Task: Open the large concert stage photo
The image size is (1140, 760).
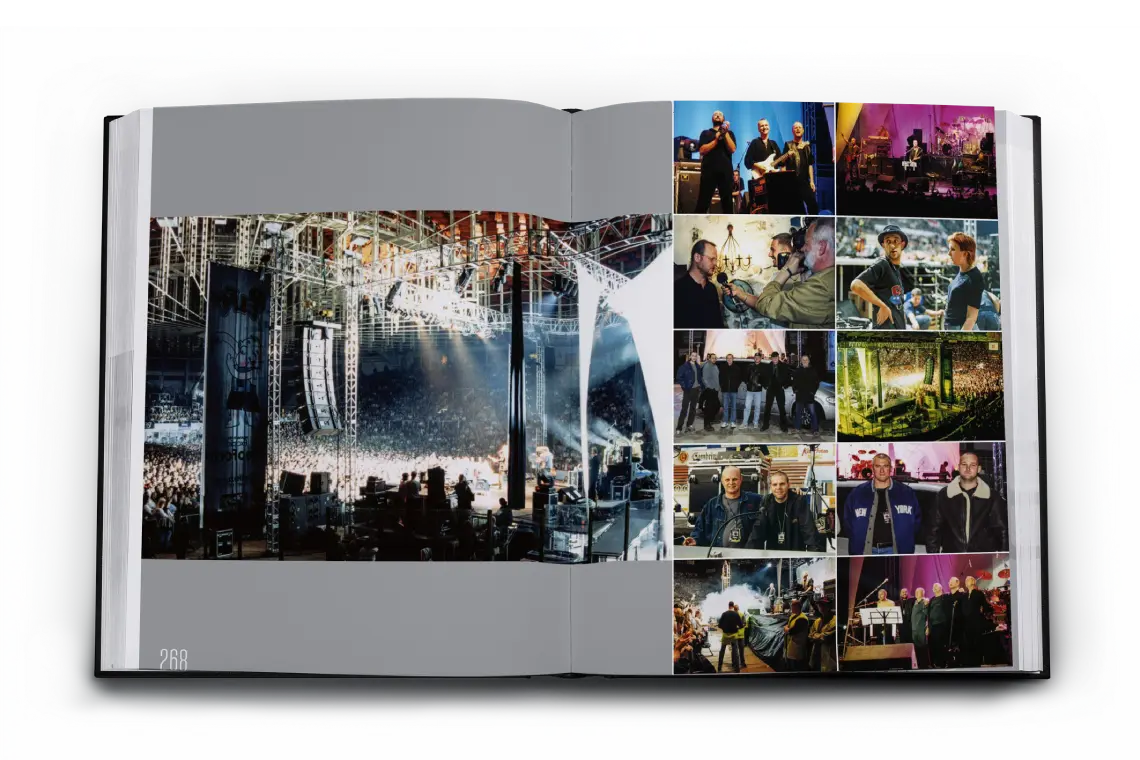Action: (x=400, y=390)
